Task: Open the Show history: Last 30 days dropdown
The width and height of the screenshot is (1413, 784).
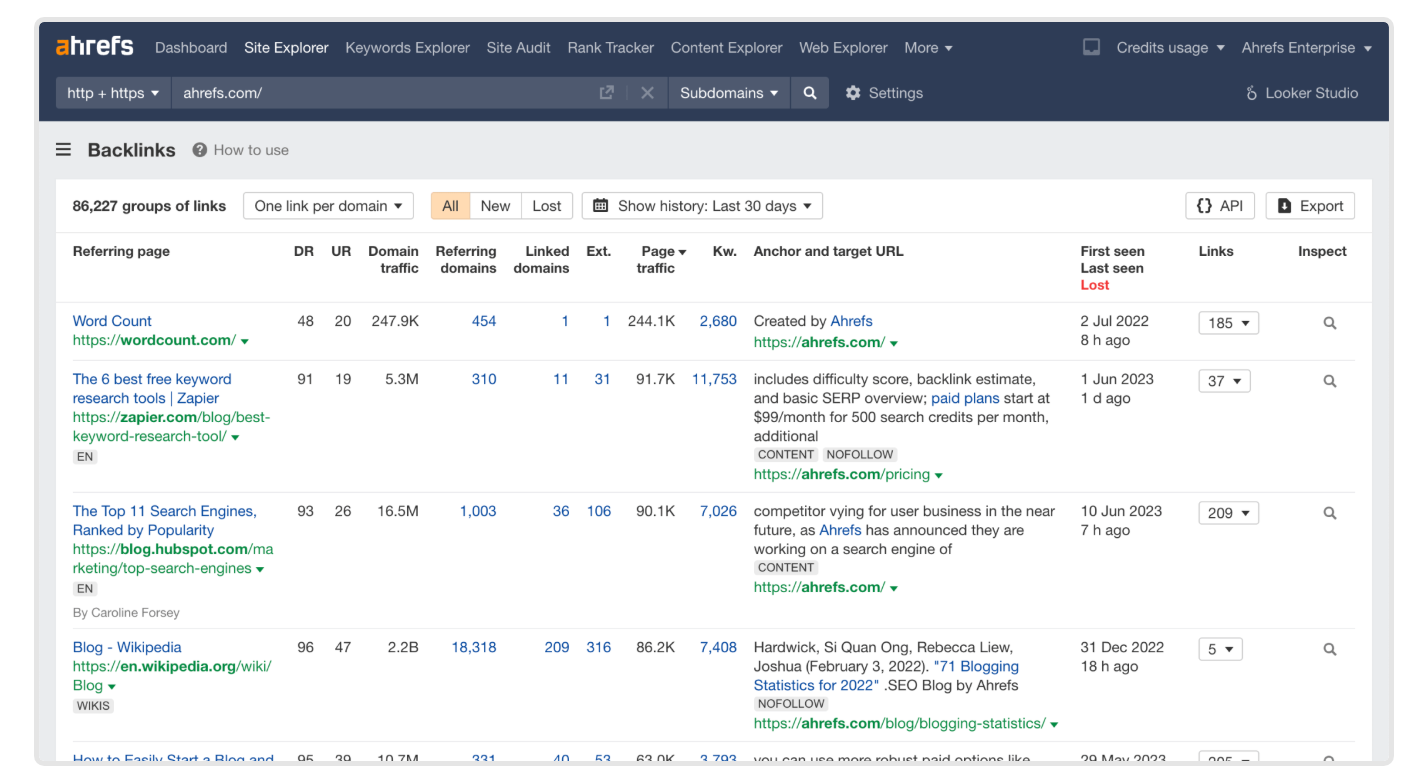Action: coord(702,206)
